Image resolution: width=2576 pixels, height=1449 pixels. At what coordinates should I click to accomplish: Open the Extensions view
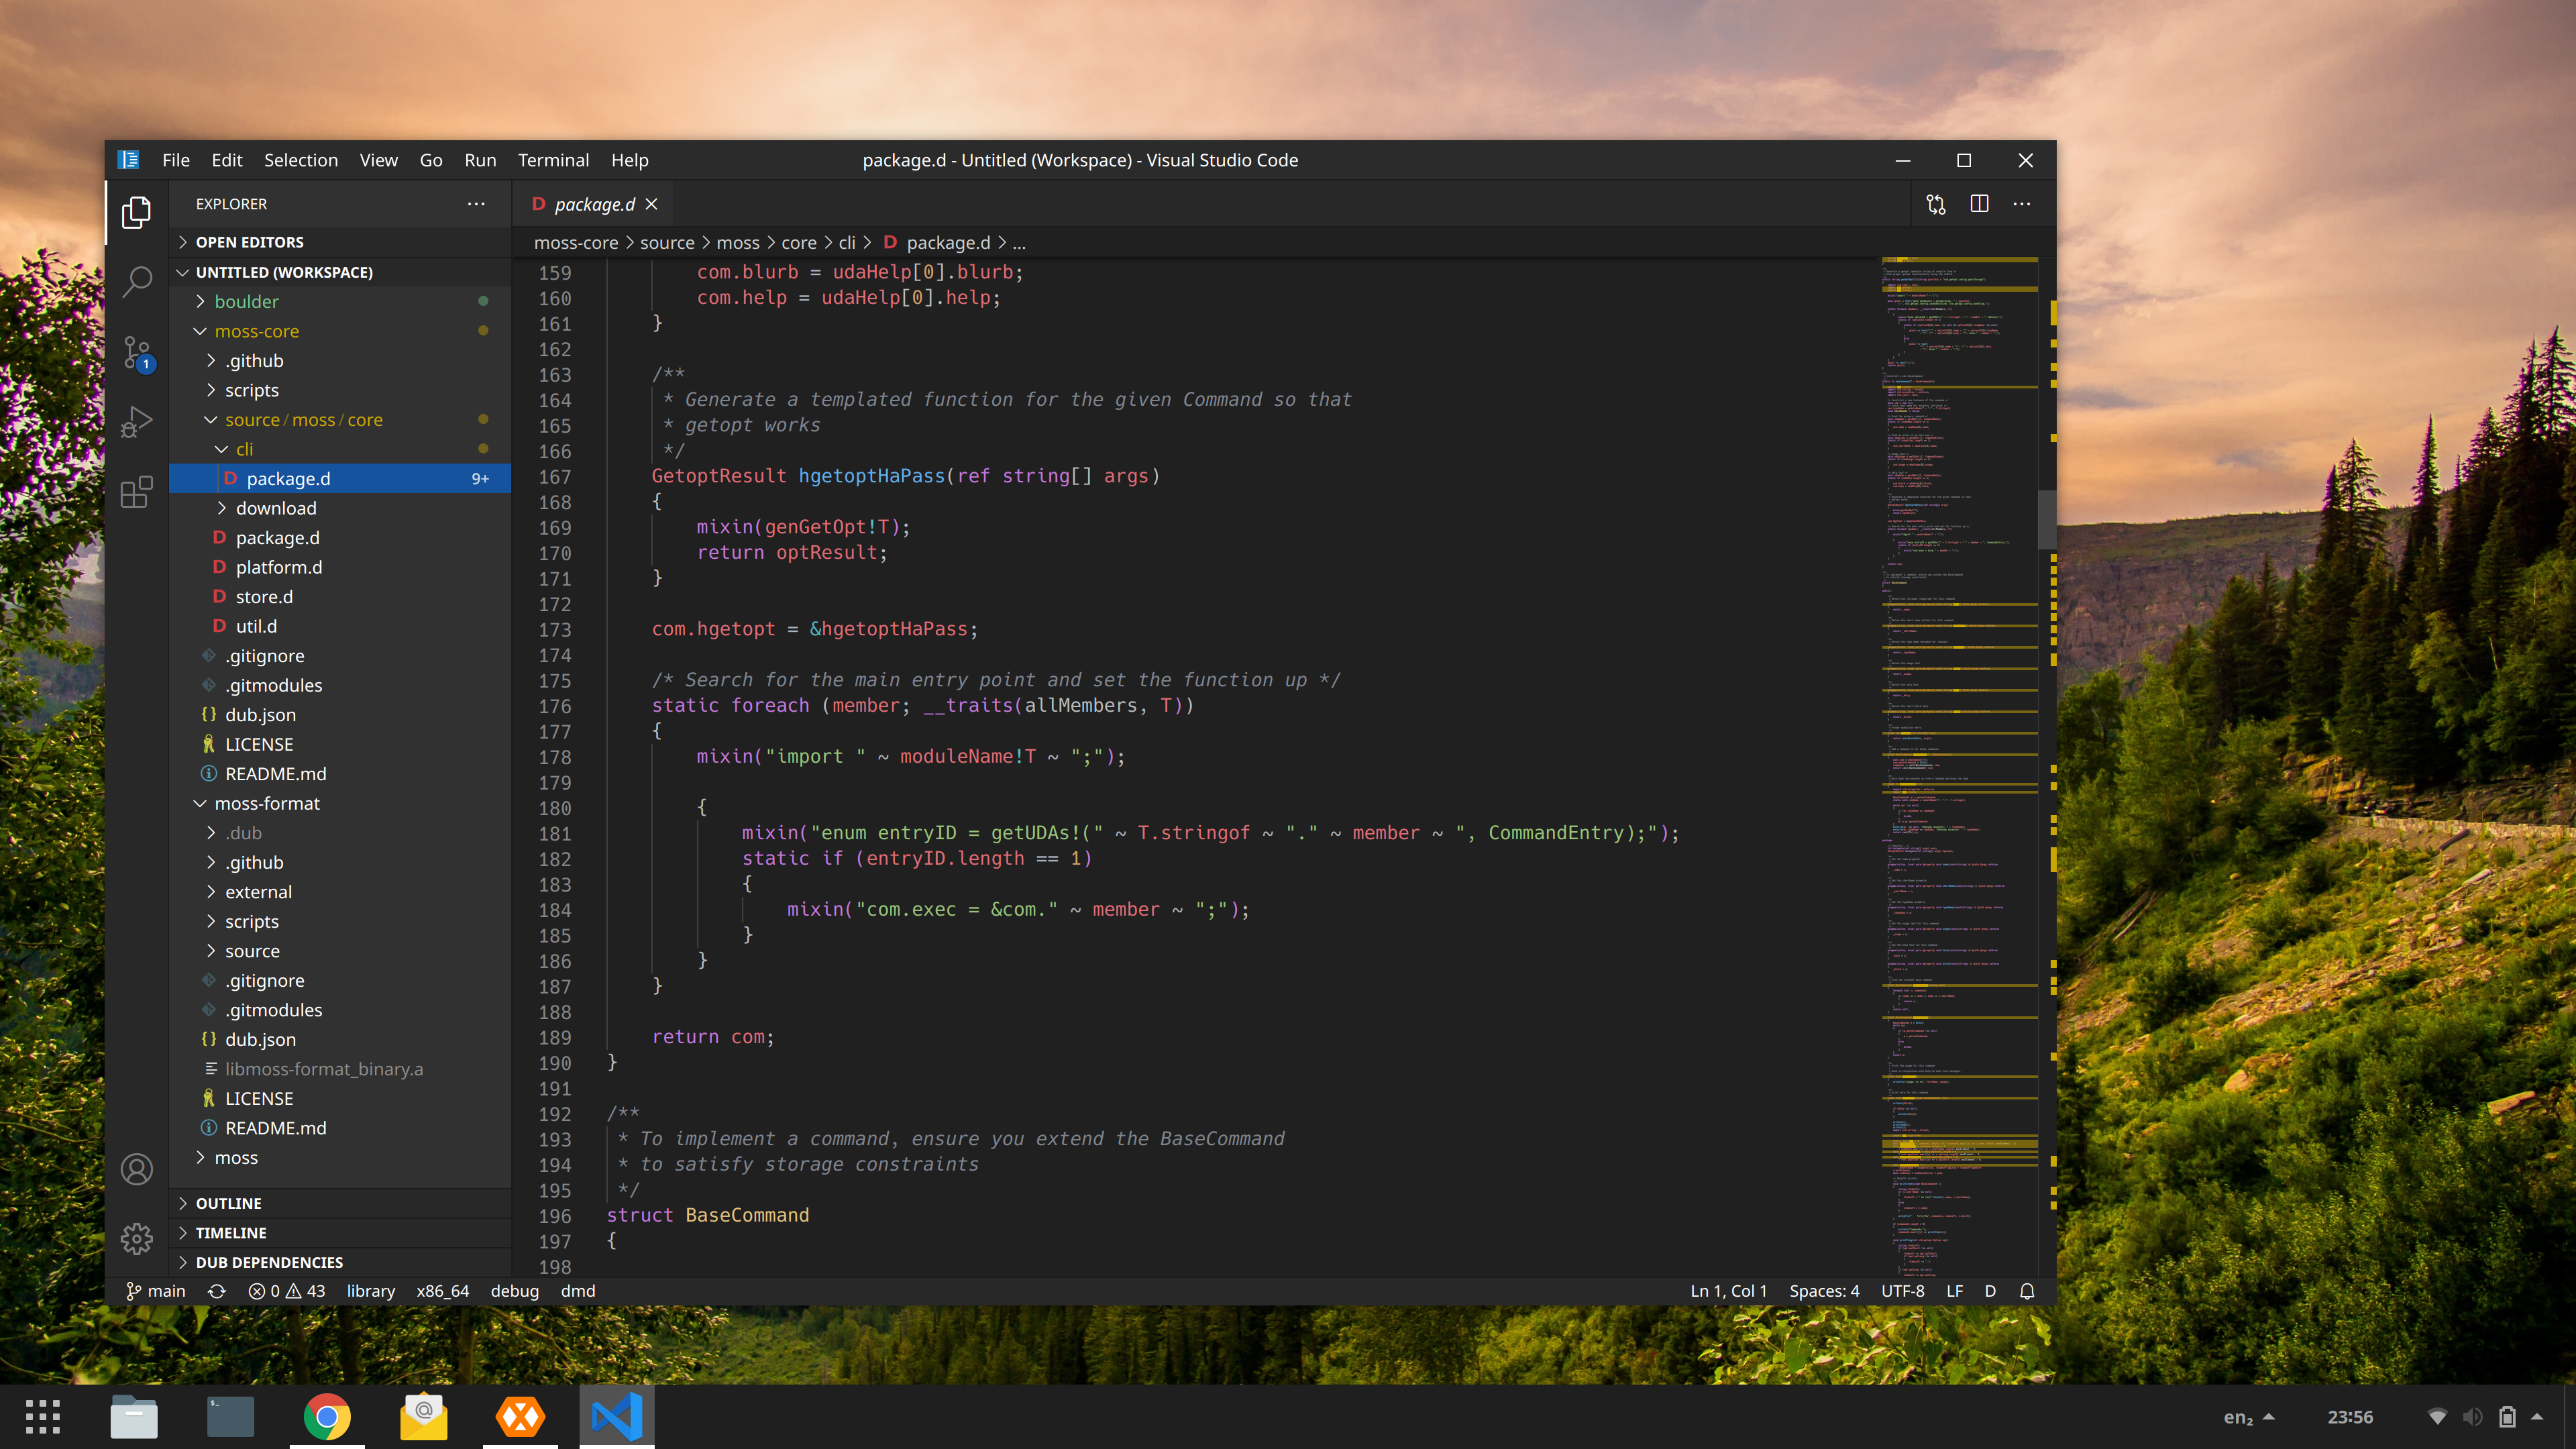[137, 491]
